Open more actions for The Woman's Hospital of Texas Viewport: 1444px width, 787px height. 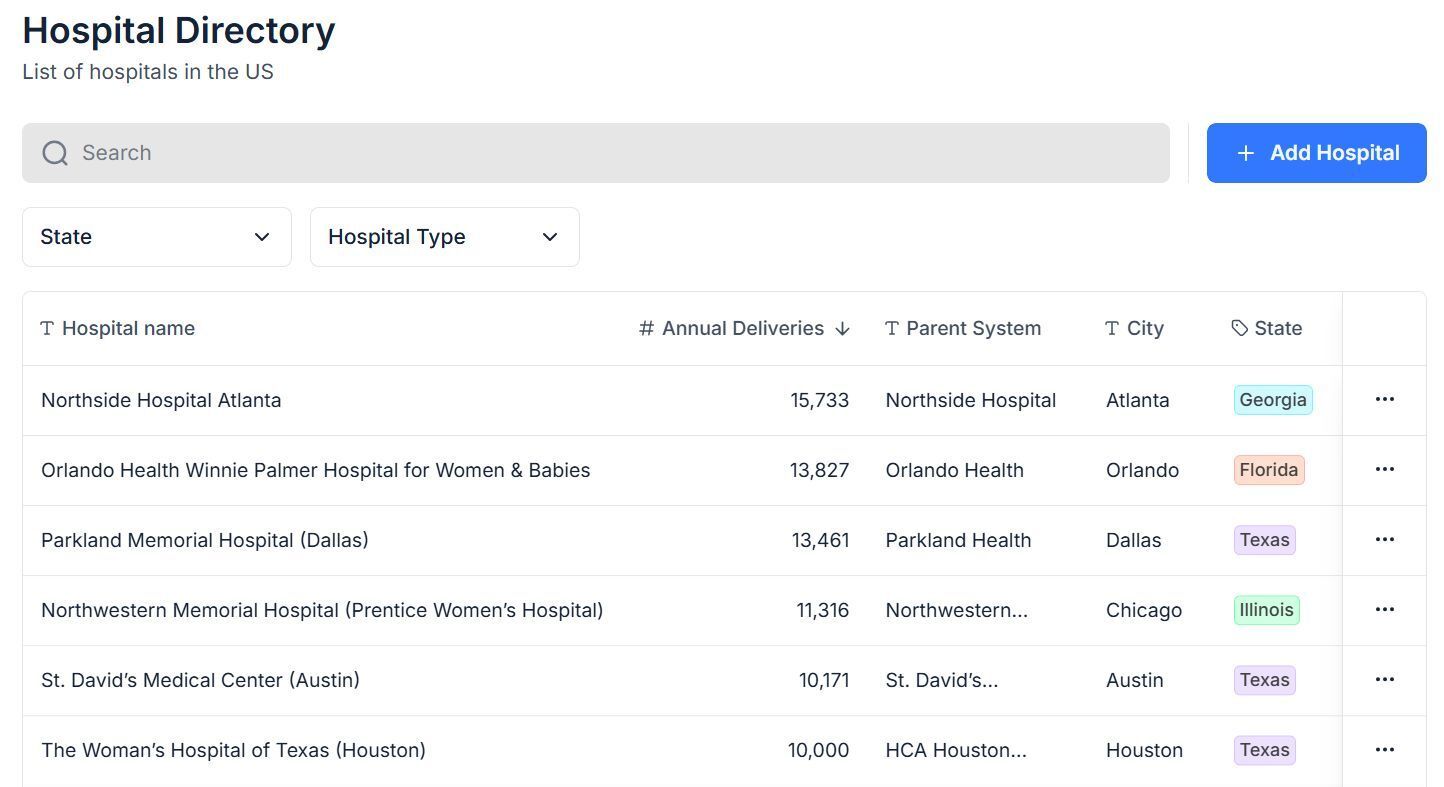pos(1384,750)
